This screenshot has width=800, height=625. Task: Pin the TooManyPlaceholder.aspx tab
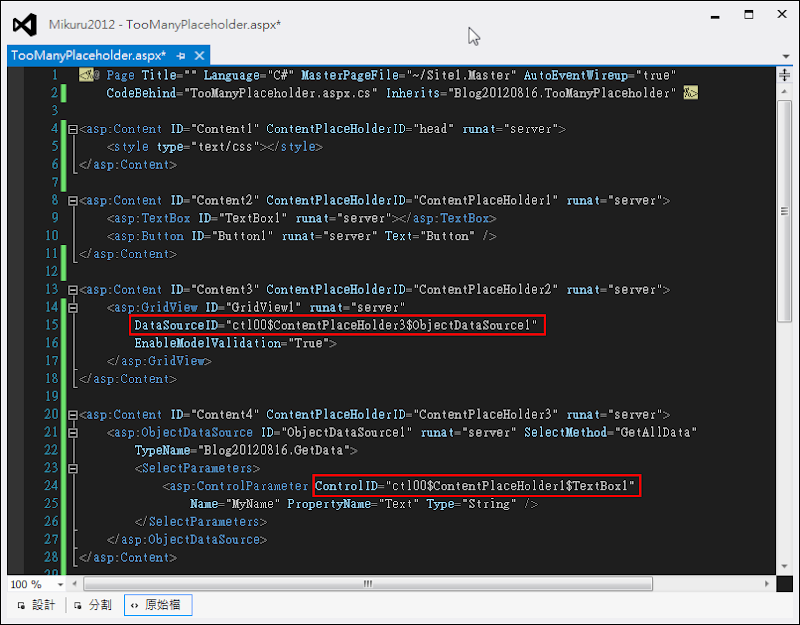[181, 56]
